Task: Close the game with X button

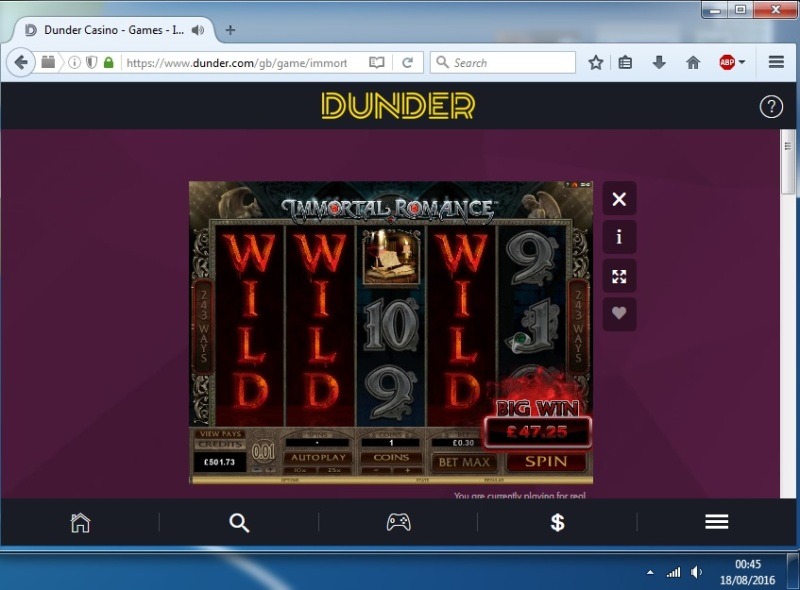Action: click(x=619, y=199)
